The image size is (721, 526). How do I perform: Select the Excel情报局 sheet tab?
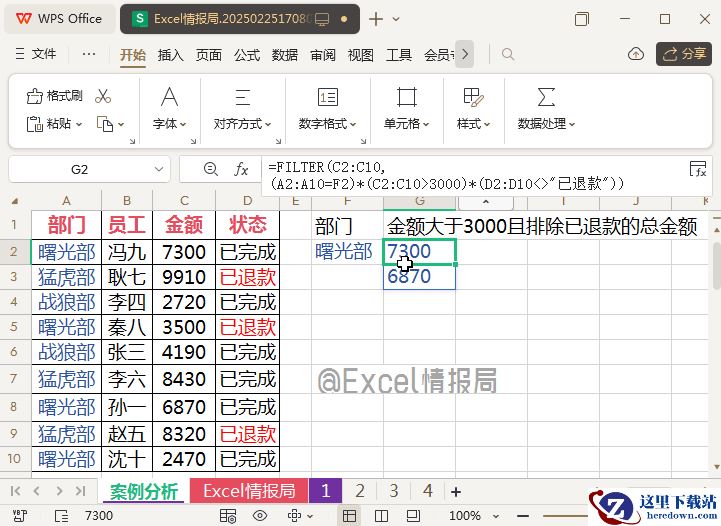coord(249,491)
